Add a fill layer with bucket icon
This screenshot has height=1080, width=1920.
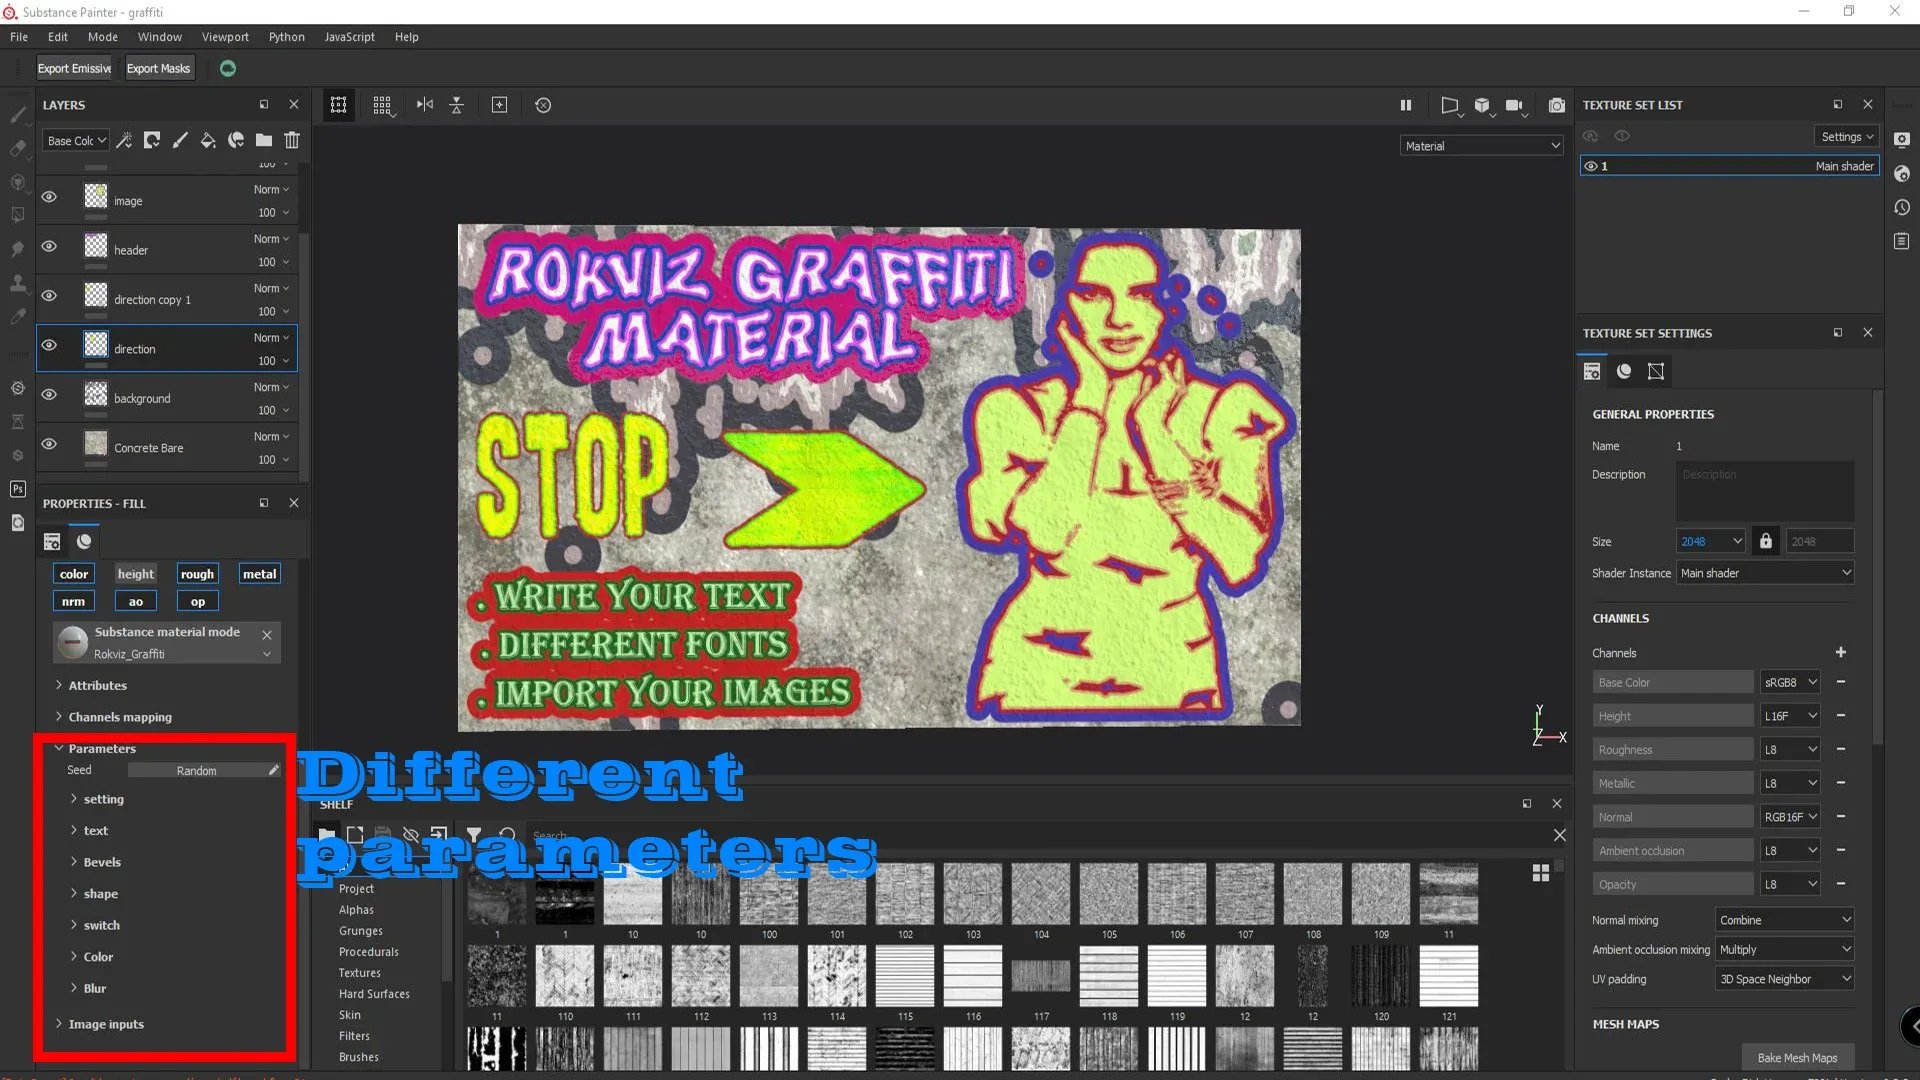208,140
